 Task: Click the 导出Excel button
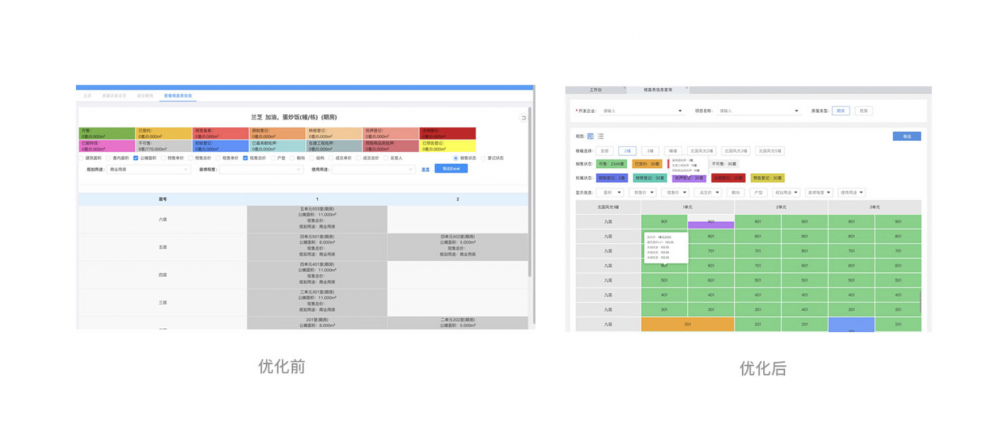pyautogui.click(x=451, y=169)
